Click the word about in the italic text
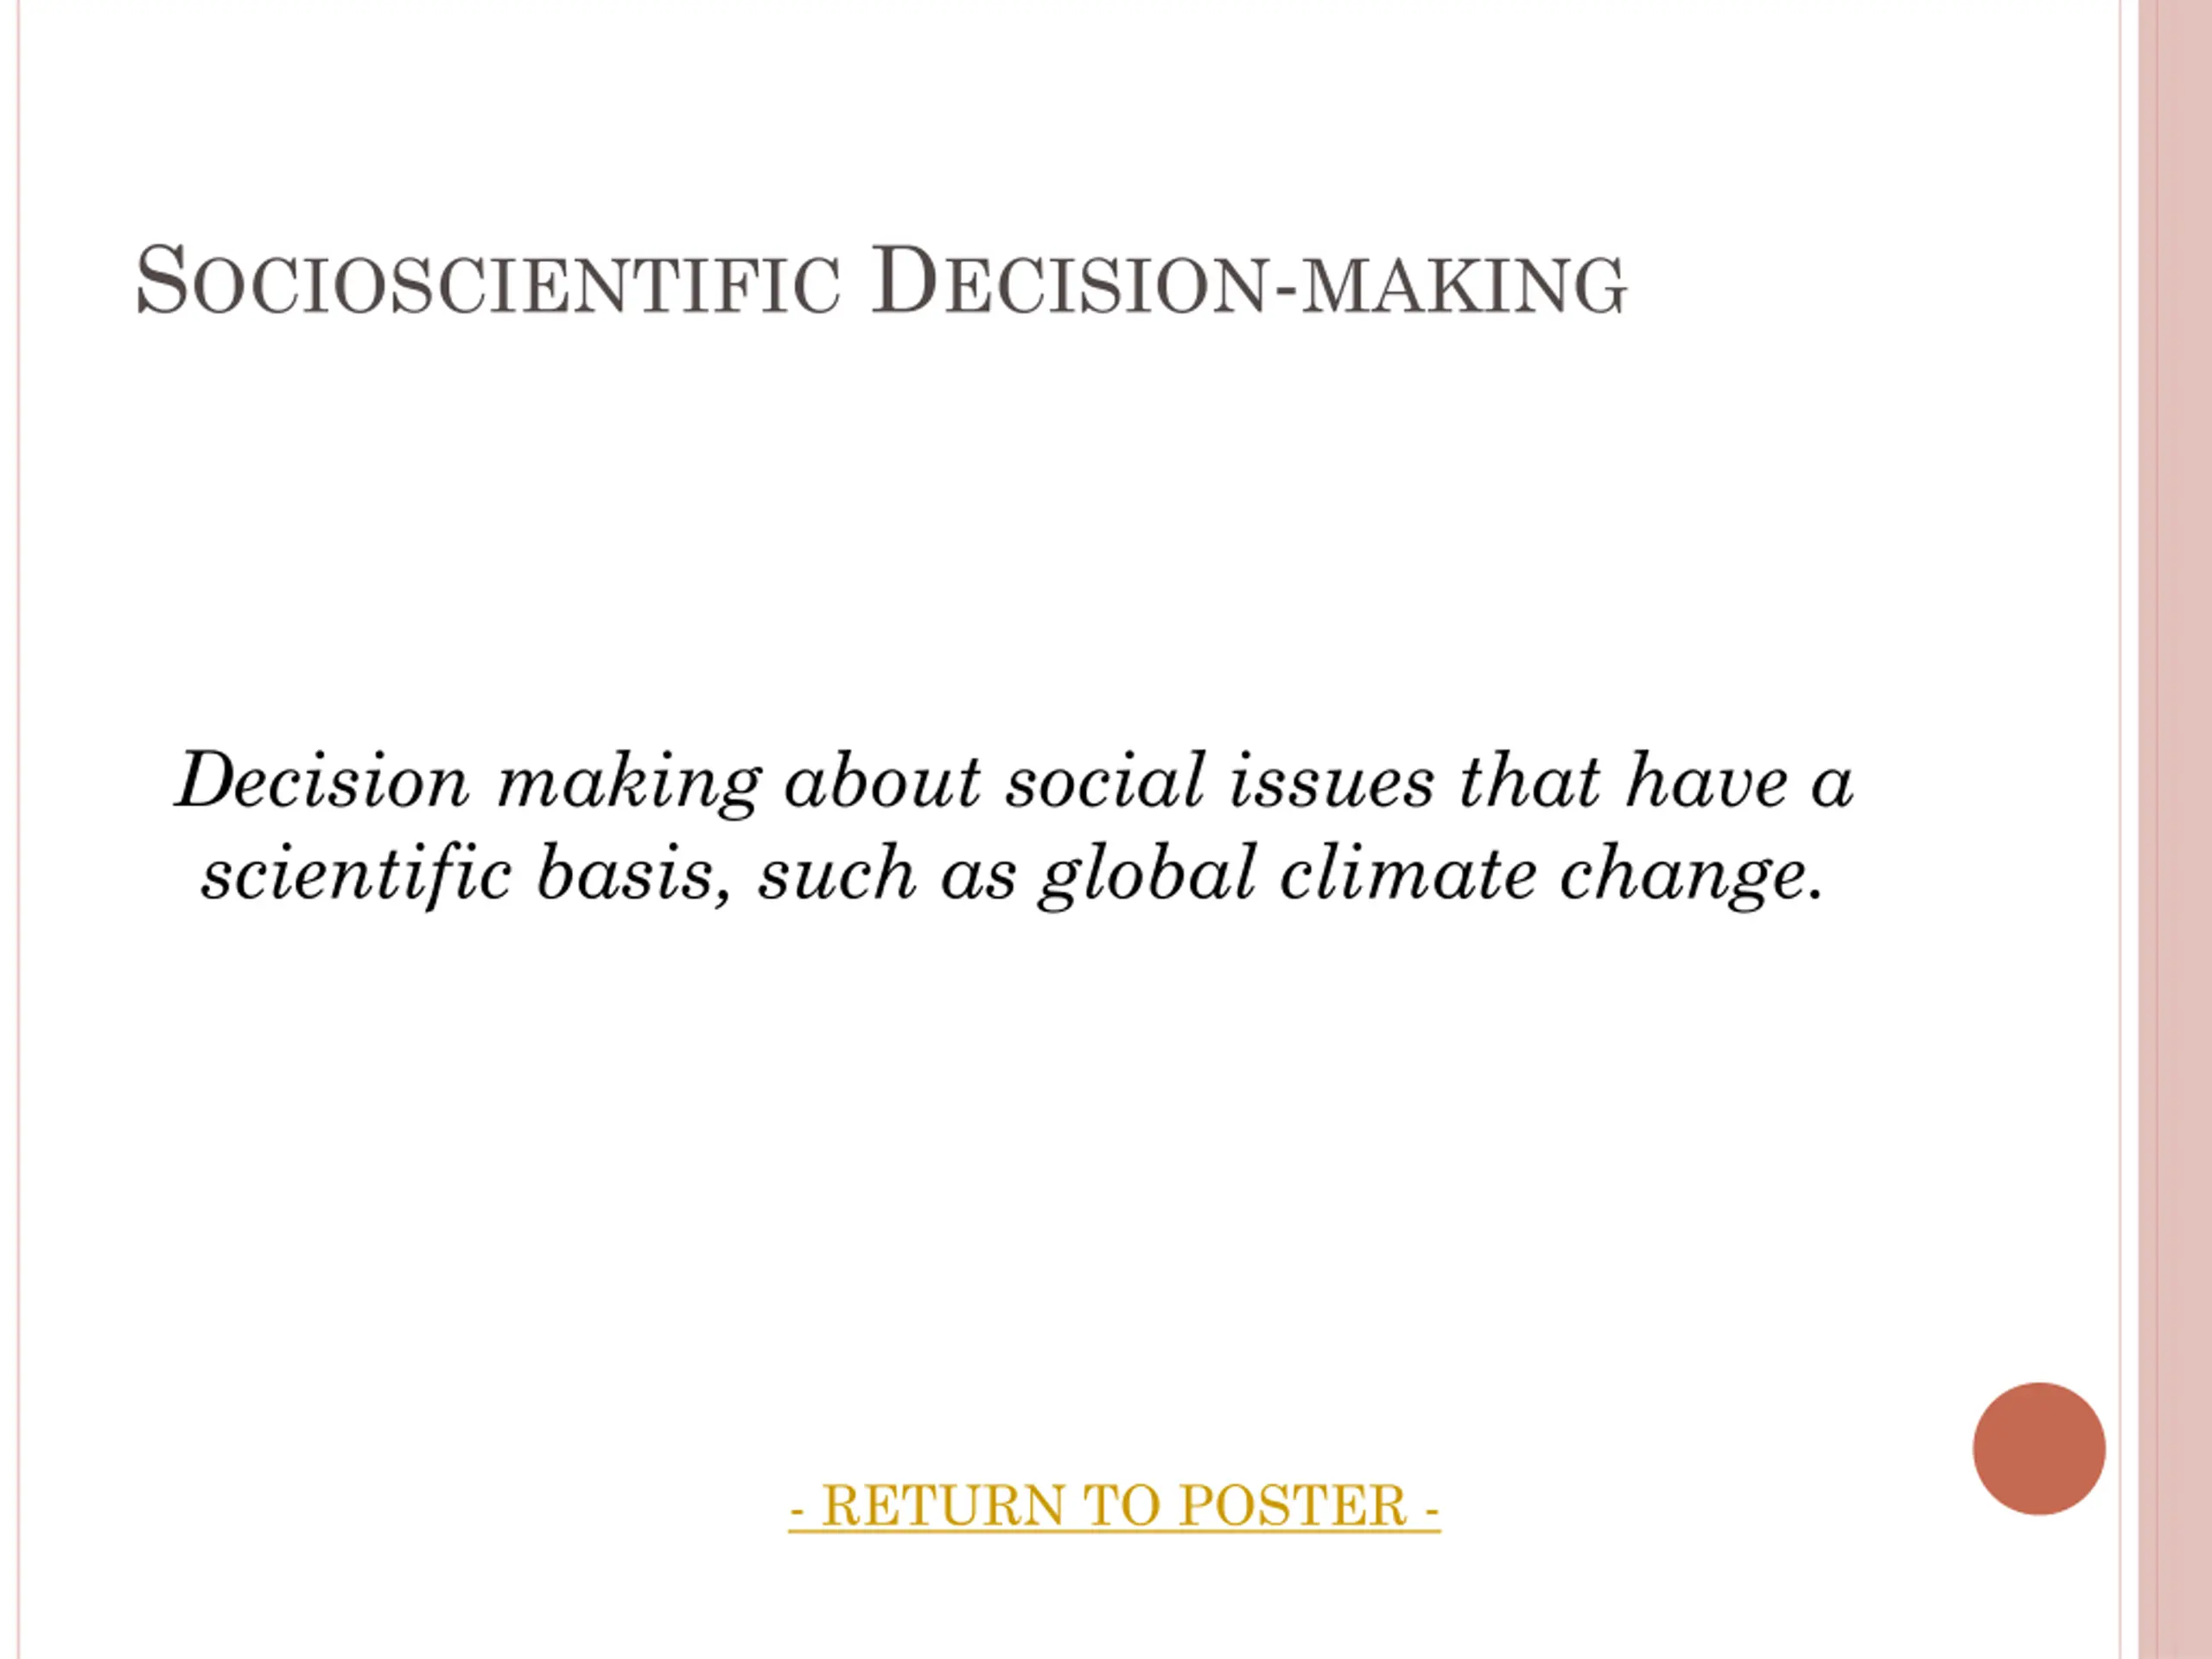2212x1659 pixels. (x=883, y=780)
